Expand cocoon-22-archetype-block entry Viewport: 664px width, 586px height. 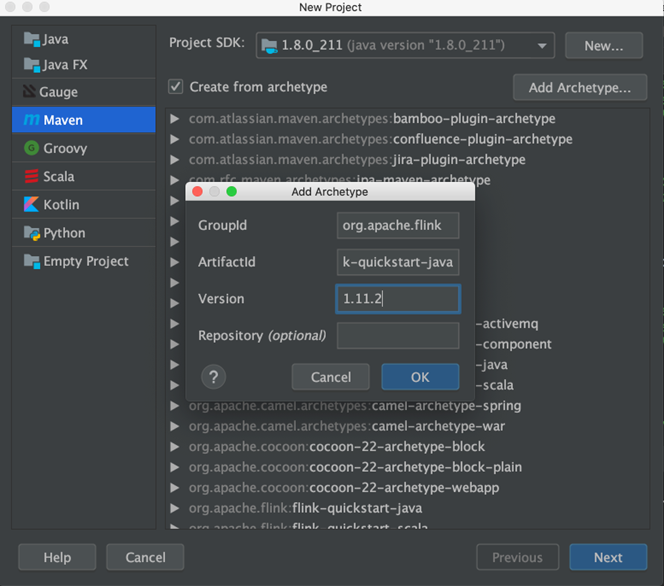click(x=174, y=447)
